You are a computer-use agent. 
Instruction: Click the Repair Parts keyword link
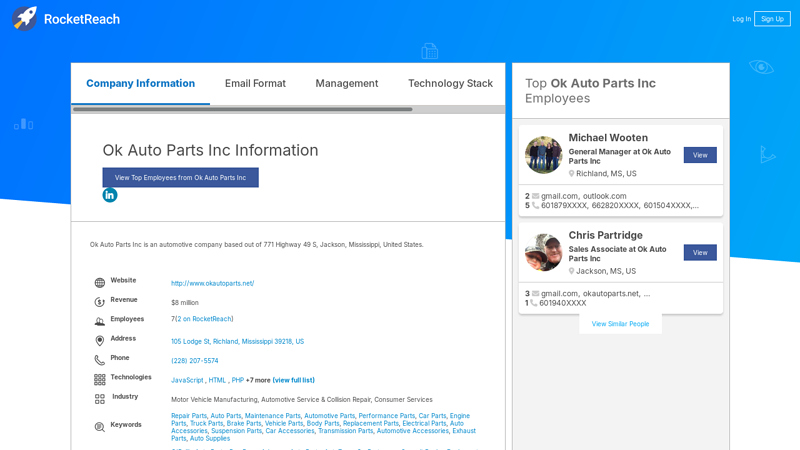coord(189,416)
